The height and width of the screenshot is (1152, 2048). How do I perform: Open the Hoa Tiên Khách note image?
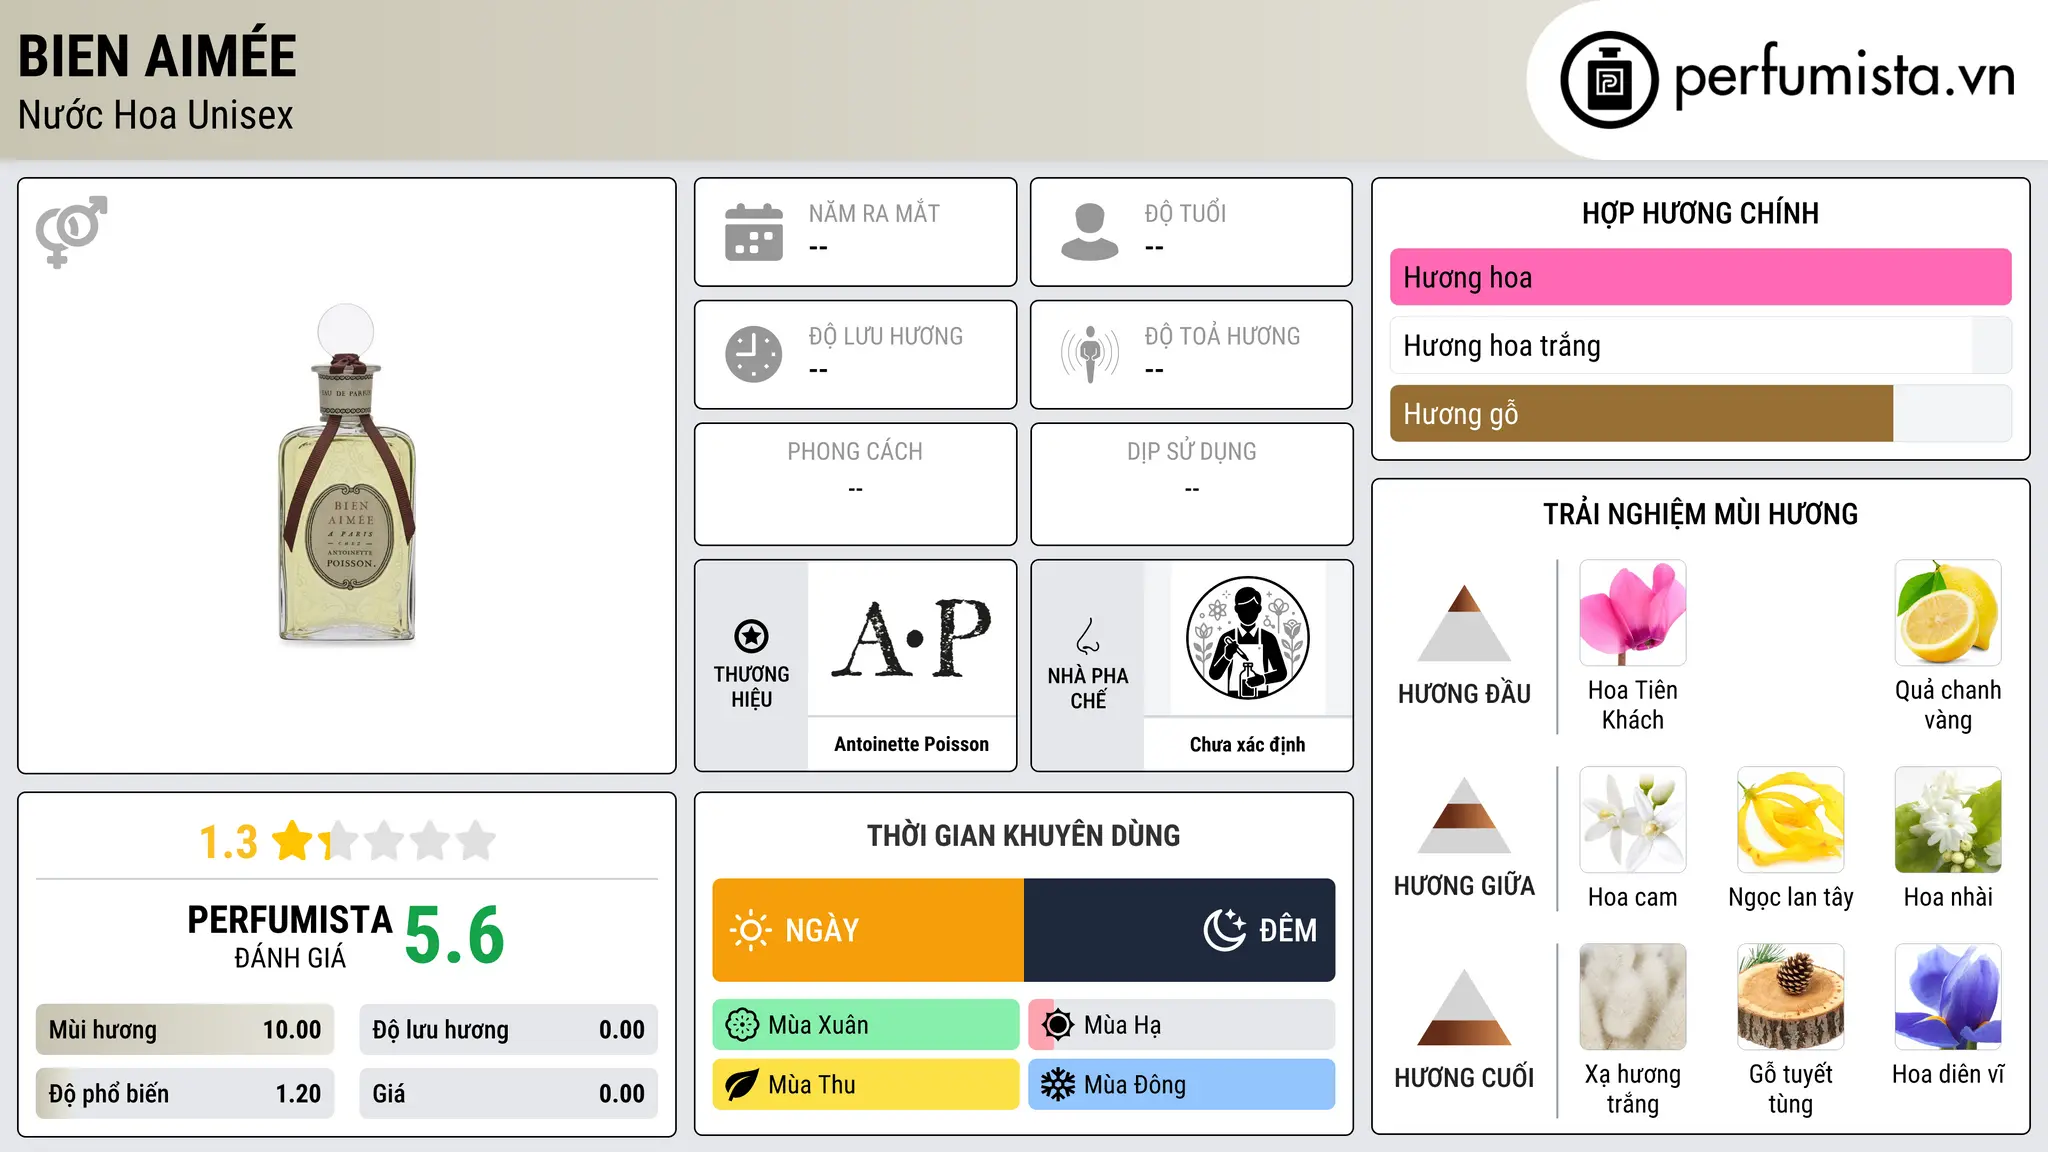coord(1632,613)
